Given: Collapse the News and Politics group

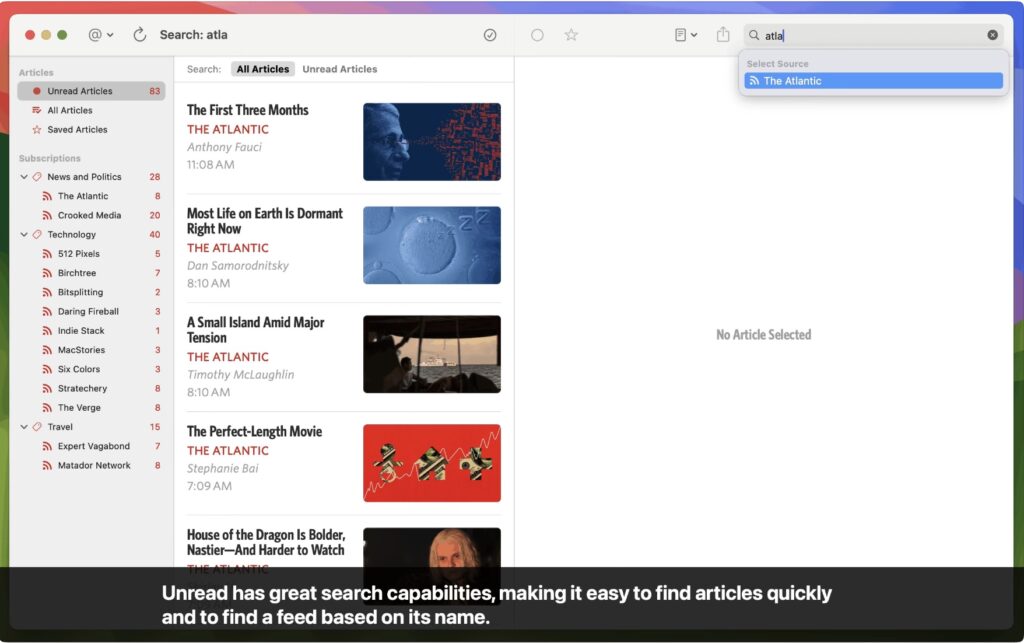Looking at the screenshot, I should point(23,176).
